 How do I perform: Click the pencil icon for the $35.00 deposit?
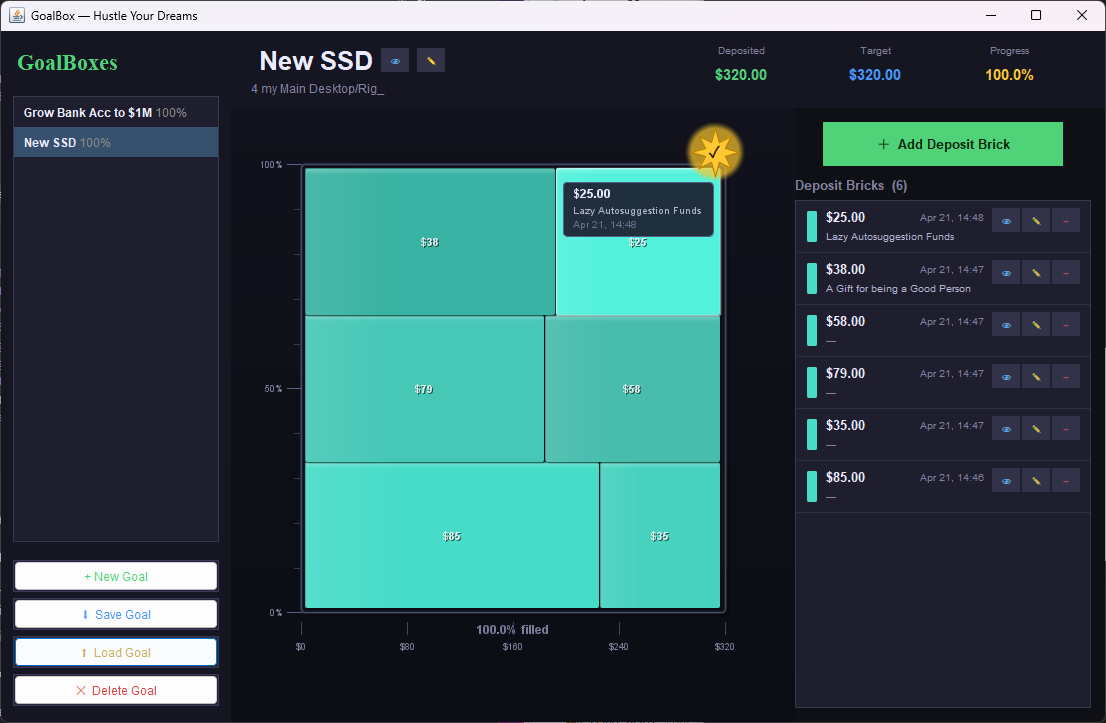(1036, 428)
